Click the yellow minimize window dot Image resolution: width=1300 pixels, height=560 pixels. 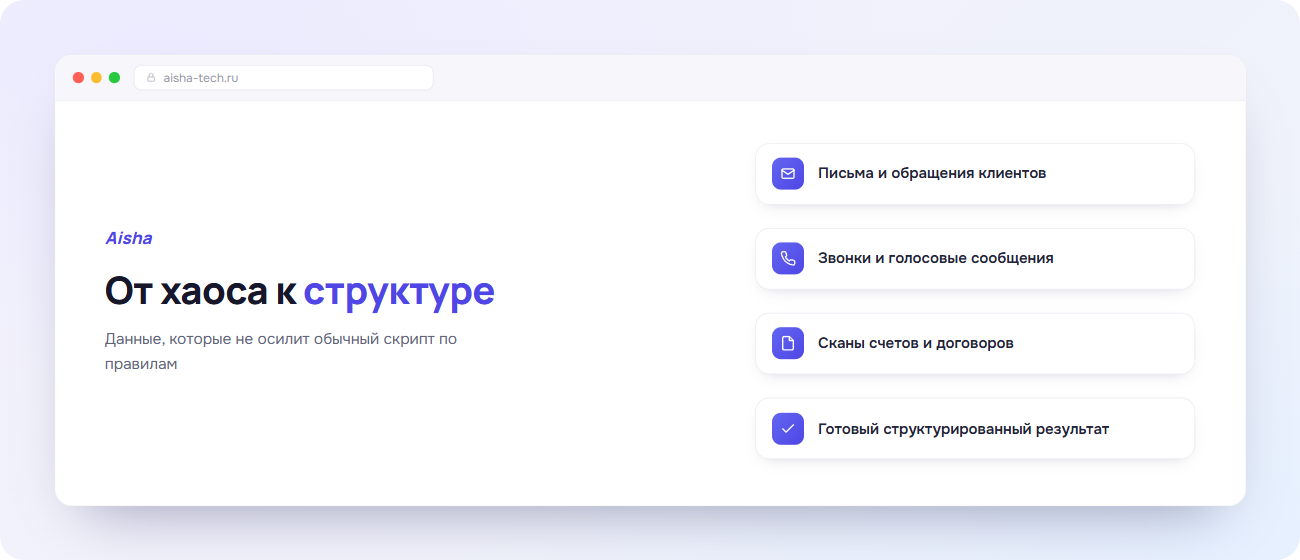(96, 77)
